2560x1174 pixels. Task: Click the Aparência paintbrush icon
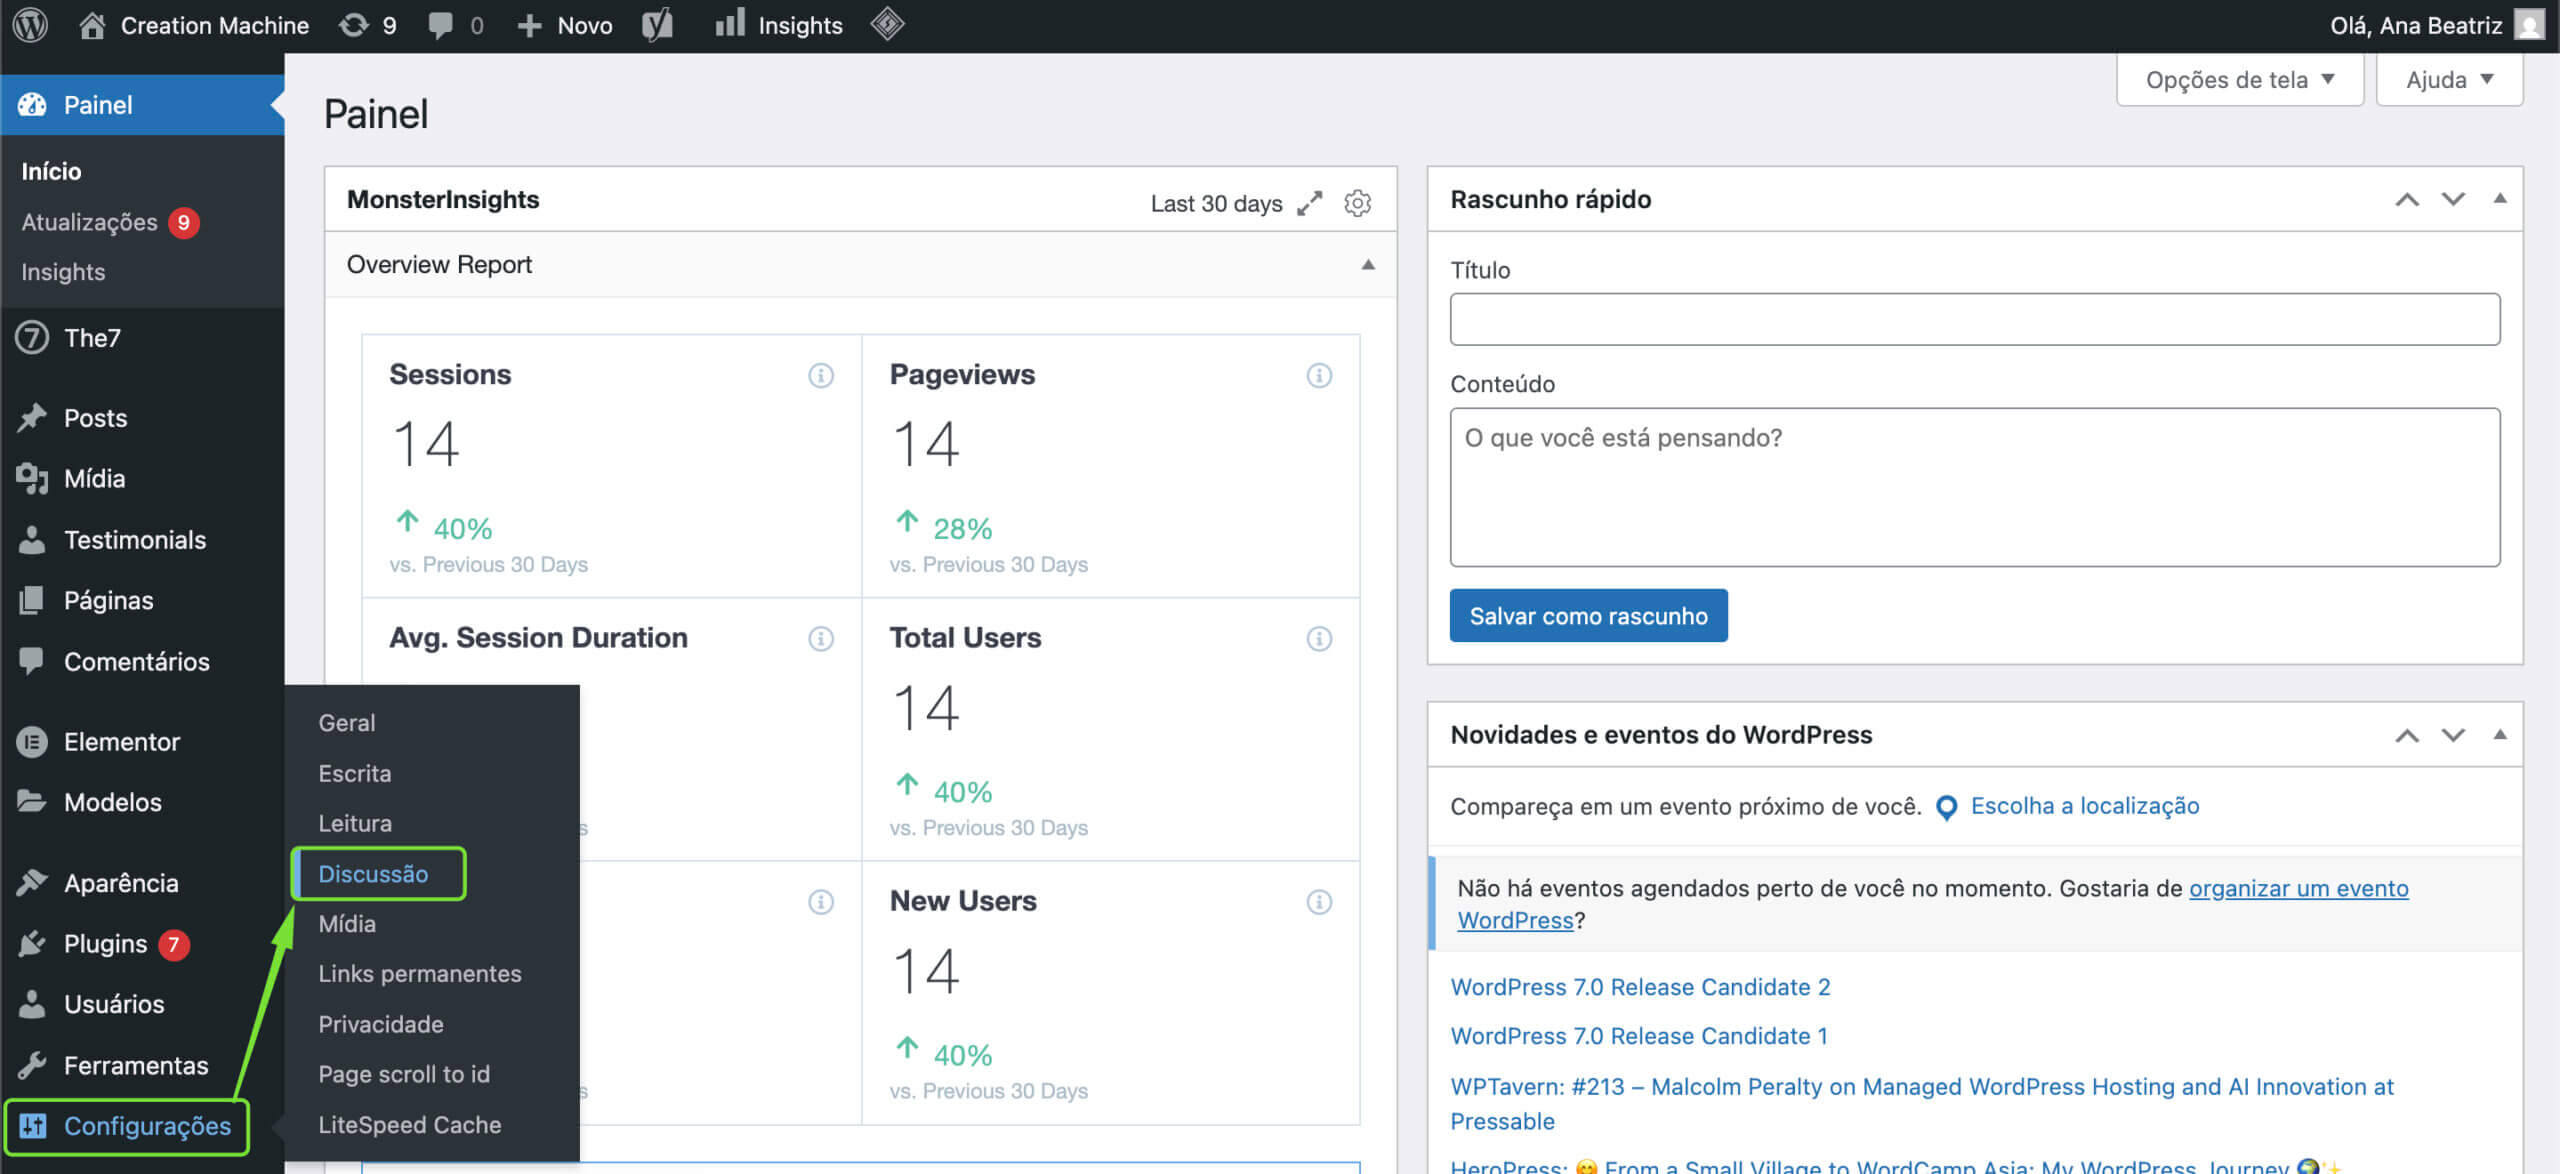point(32,883)
